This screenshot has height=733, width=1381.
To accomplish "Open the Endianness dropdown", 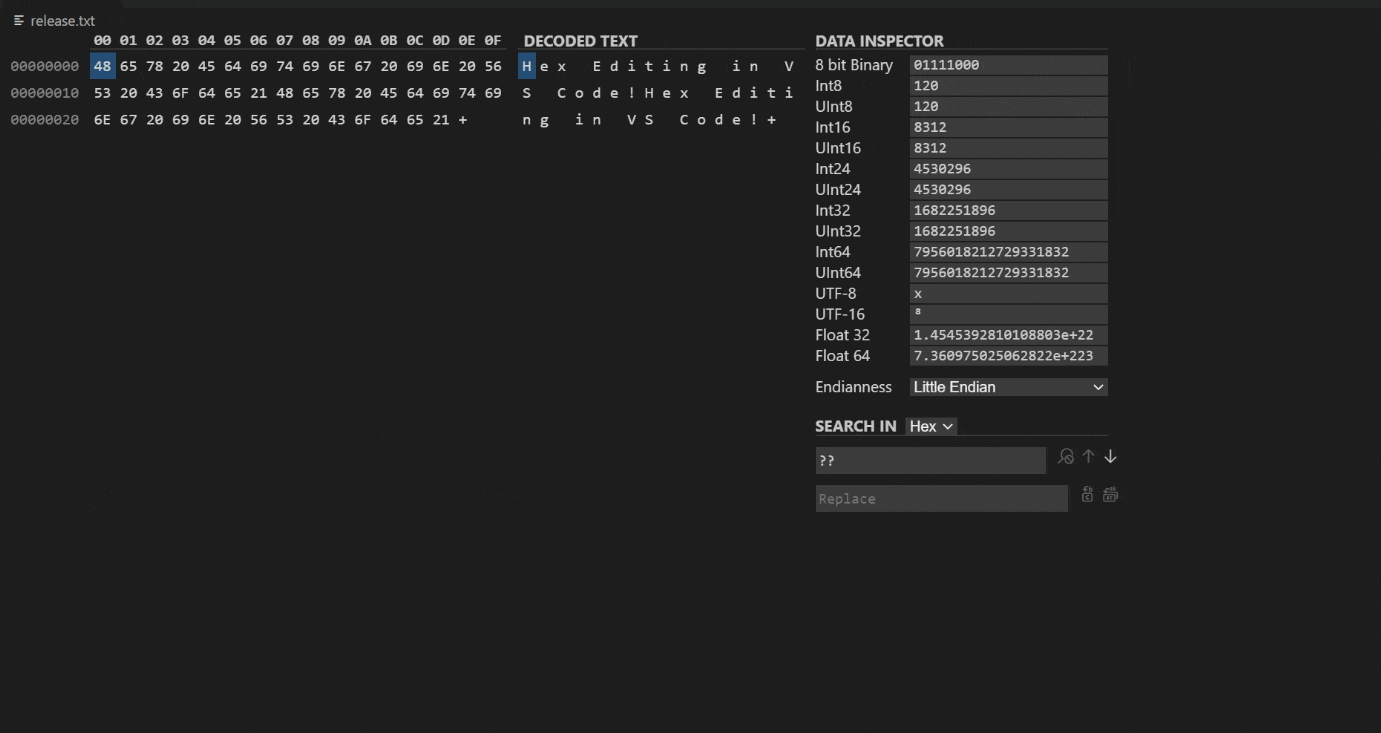I will (x=1008, y=387).
